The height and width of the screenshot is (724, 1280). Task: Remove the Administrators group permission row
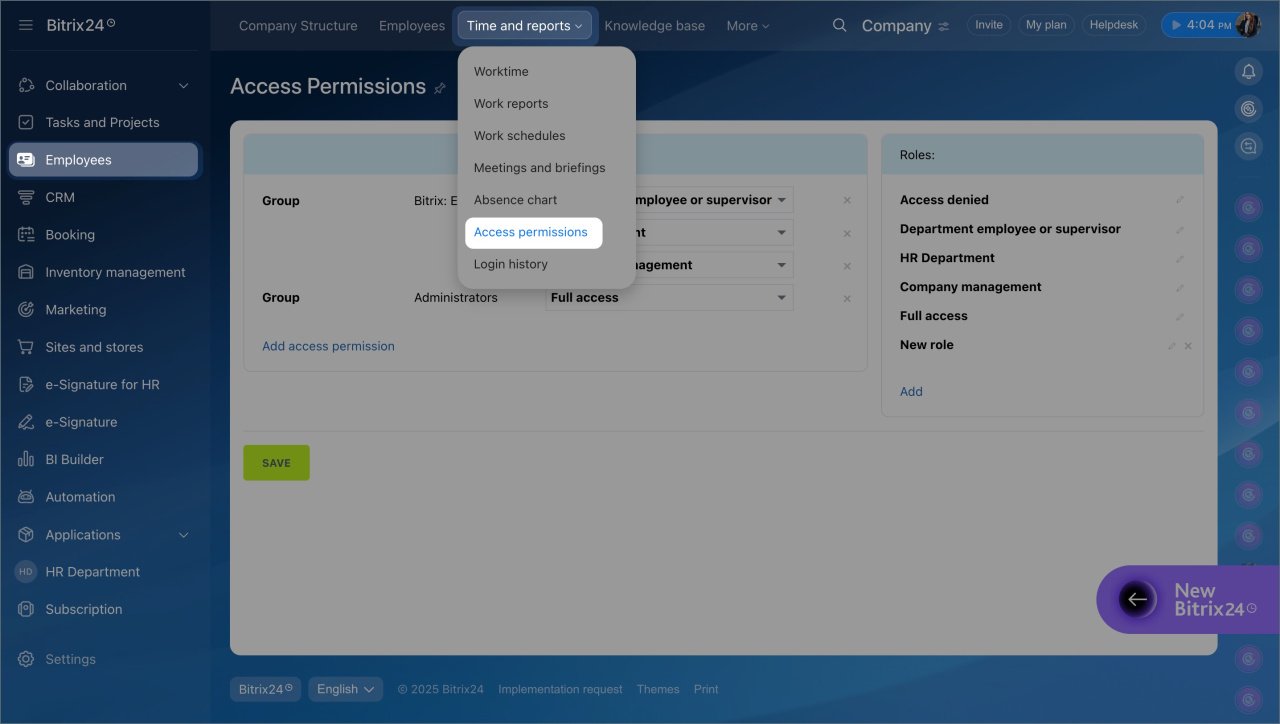(x=847, y=299)
